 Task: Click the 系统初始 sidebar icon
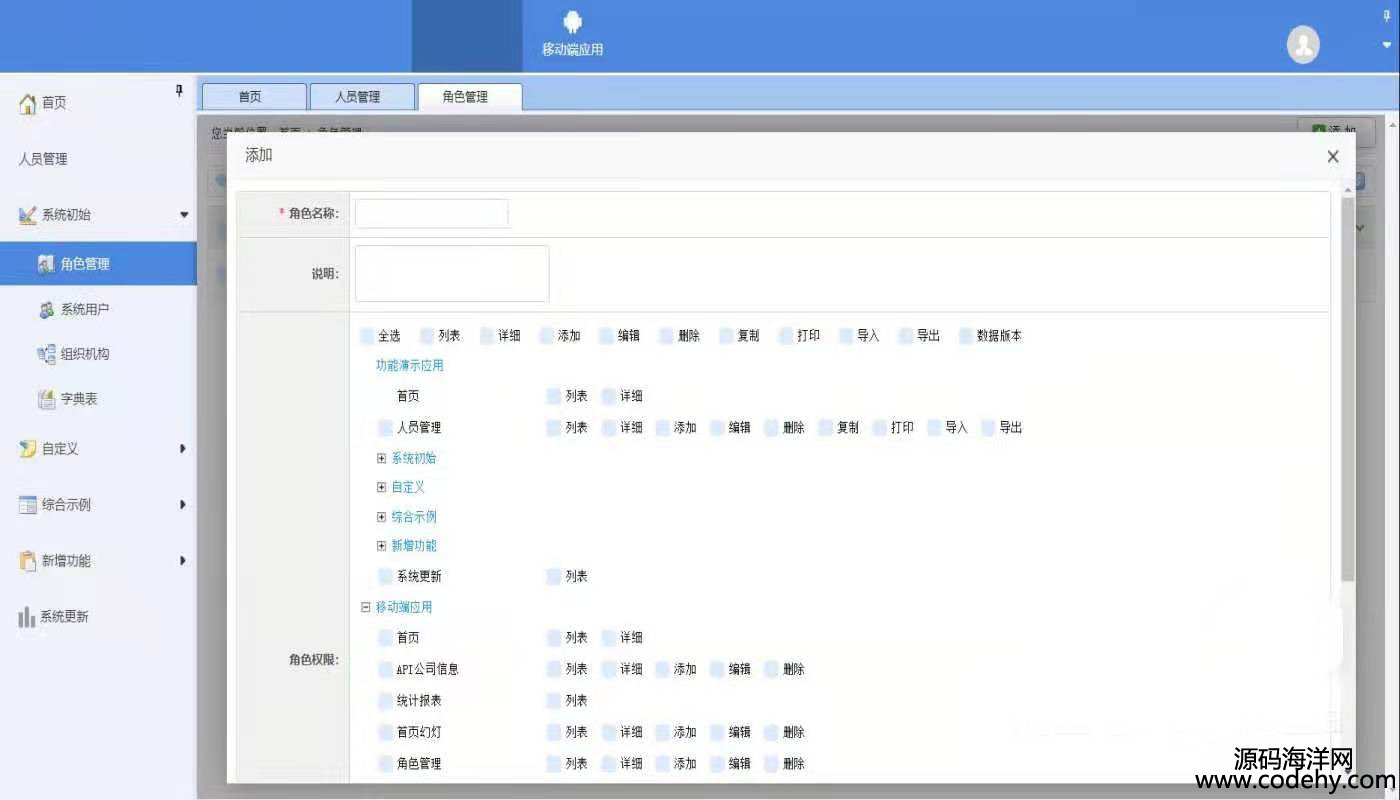click(28, 215)
